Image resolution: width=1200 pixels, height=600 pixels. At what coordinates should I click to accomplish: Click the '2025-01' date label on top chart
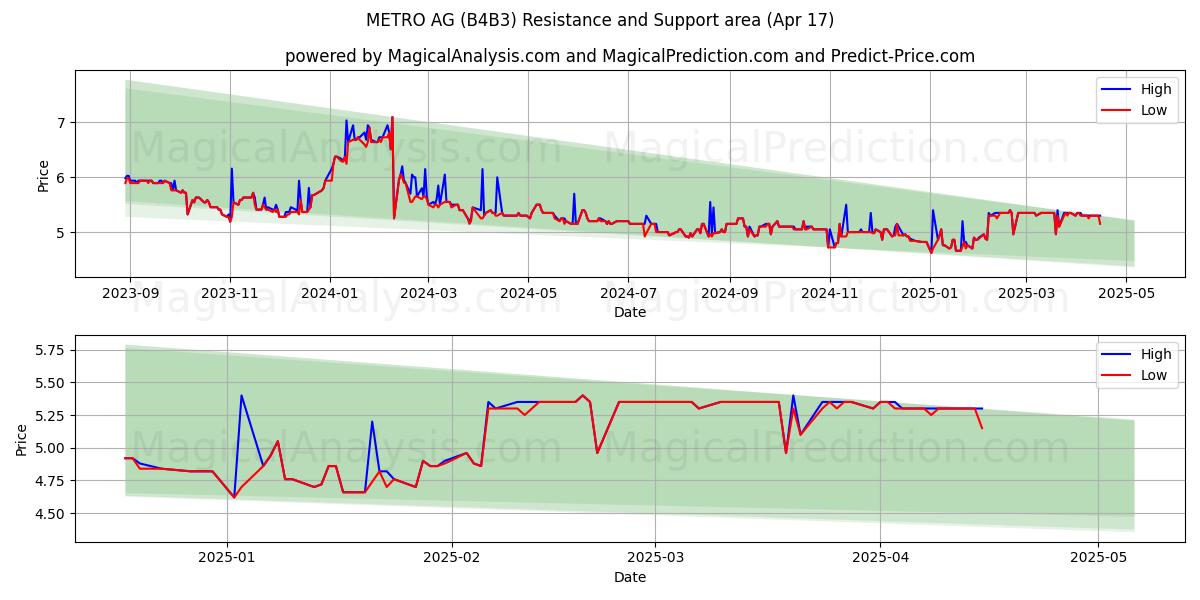(x=930, y=294)
